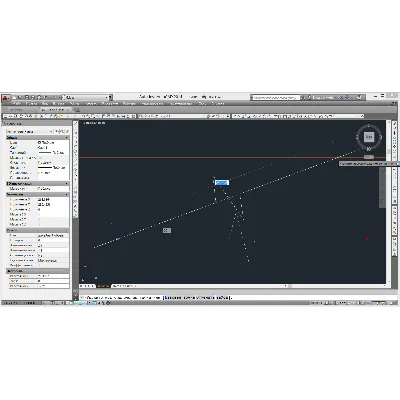Click the Материал property value

53,189
